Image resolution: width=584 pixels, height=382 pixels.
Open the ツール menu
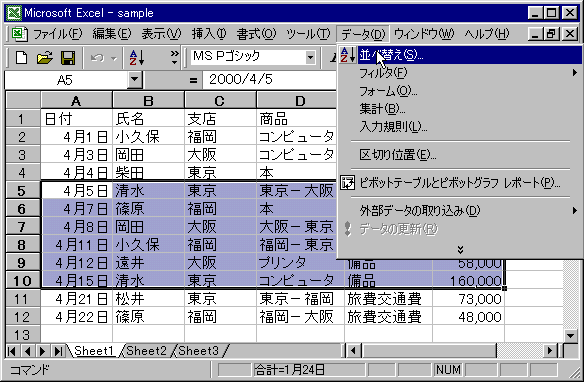click(308, 34)
